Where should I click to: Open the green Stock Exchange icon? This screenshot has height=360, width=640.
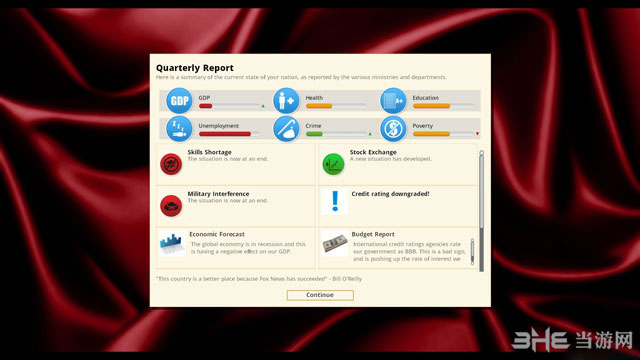pos(333,164)
